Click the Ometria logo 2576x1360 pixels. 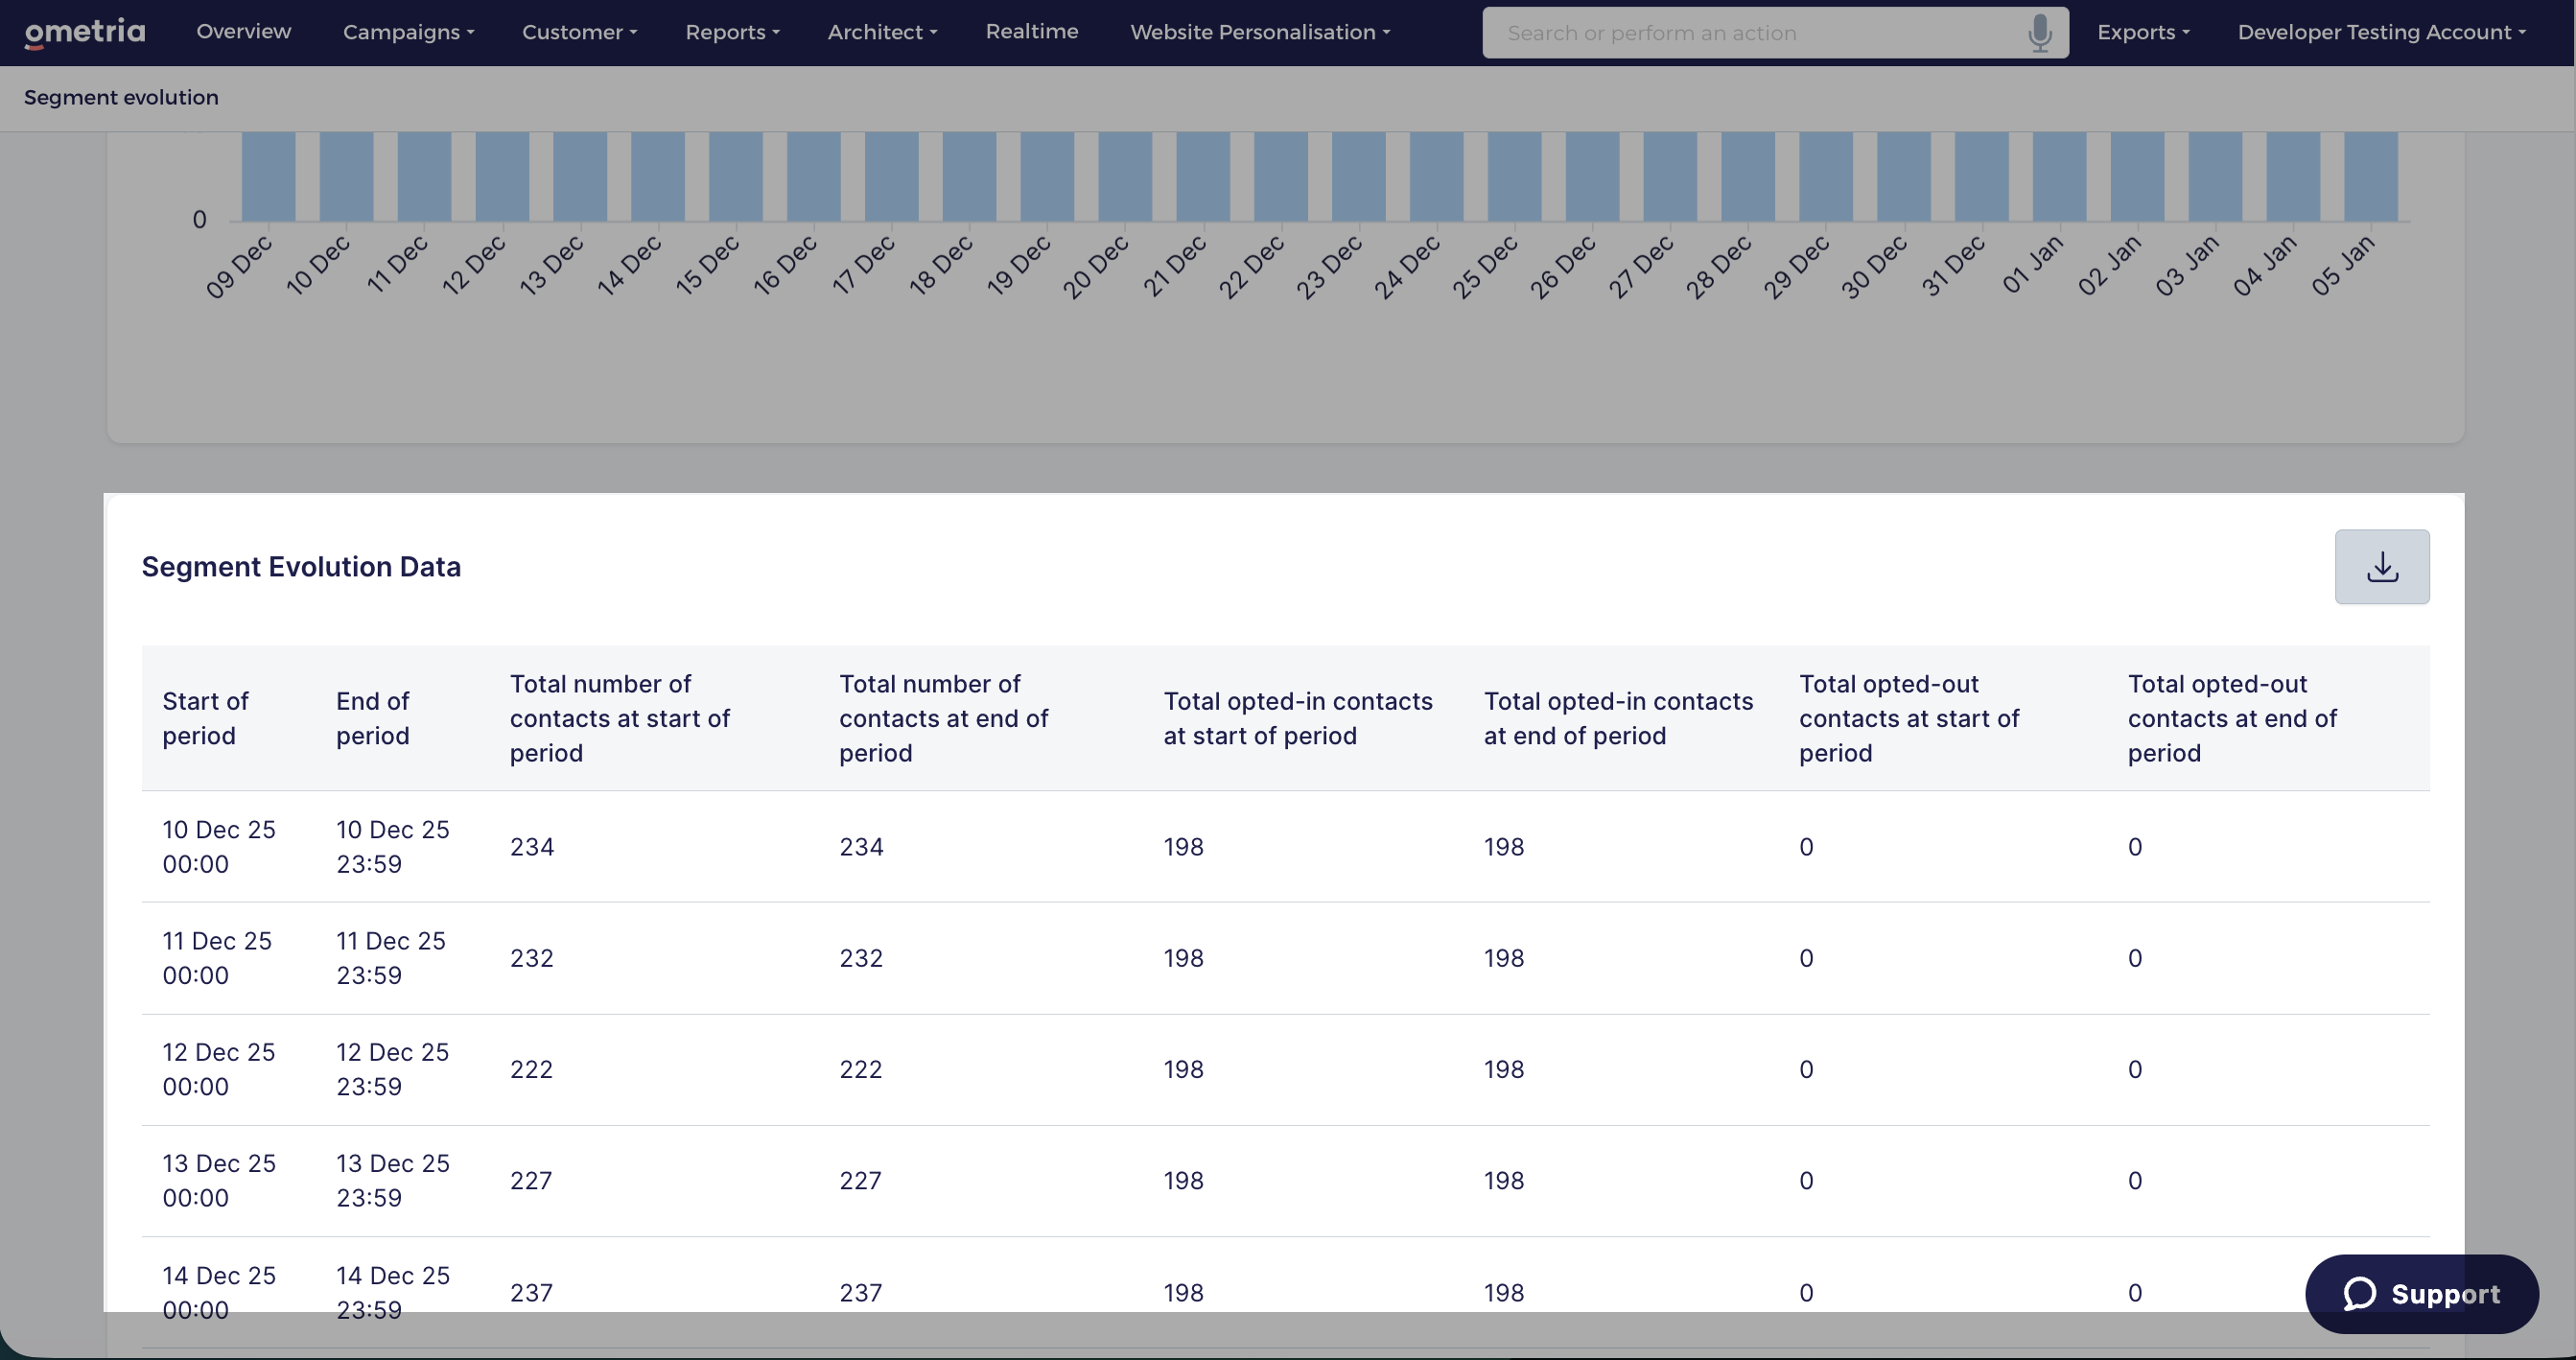click(85, 32)
